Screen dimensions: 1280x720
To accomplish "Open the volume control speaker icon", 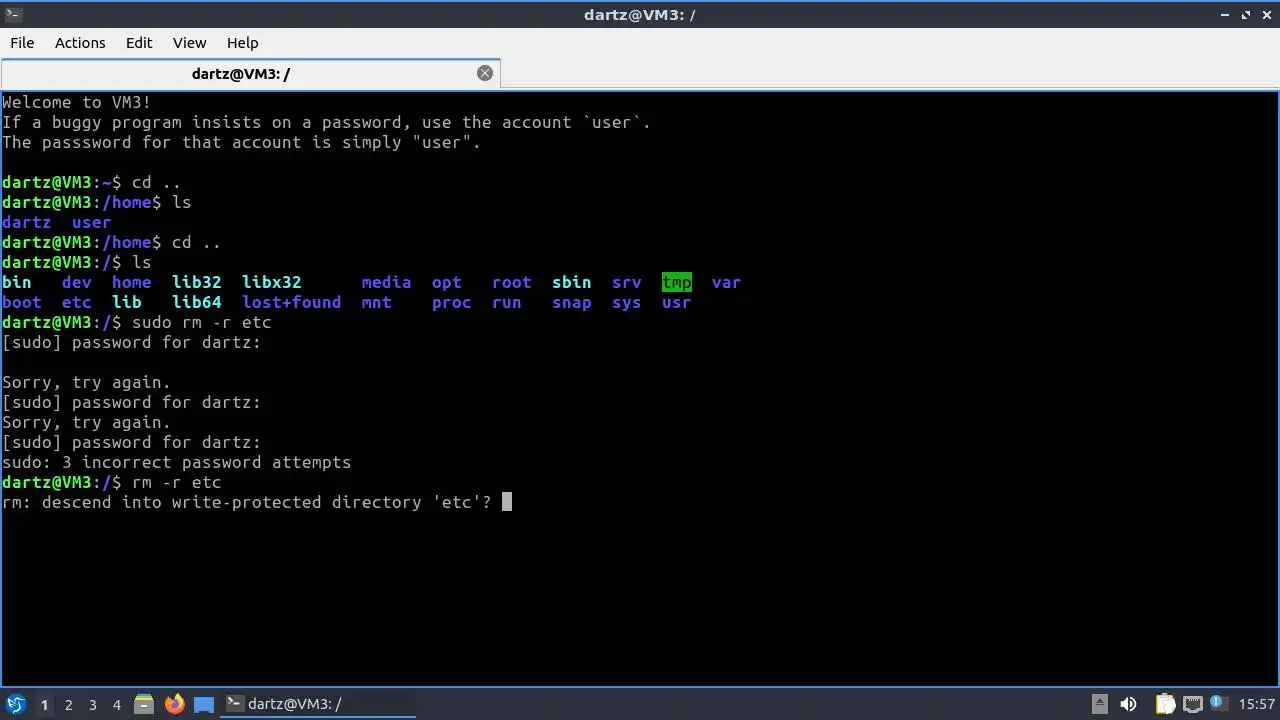I will pyautogui.click(x=1129, y=704).
